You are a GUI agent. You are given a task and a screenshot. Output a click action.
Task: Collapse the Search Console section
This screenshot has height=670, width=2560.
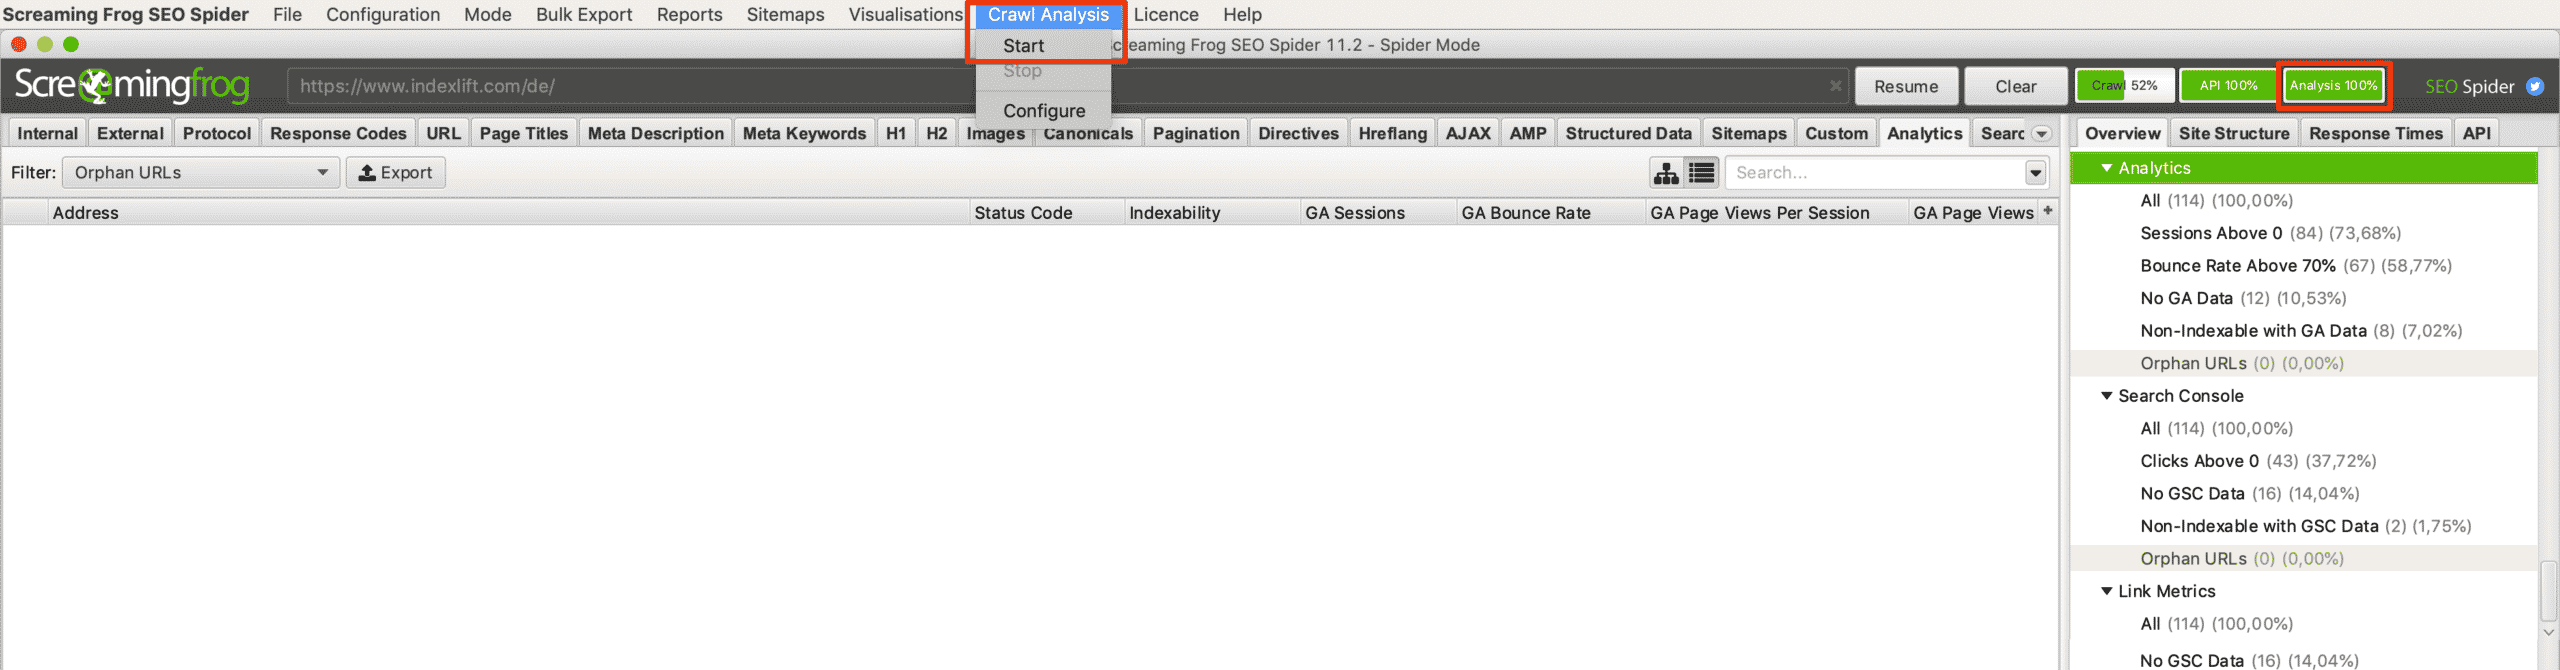[x=2107, y=396]
